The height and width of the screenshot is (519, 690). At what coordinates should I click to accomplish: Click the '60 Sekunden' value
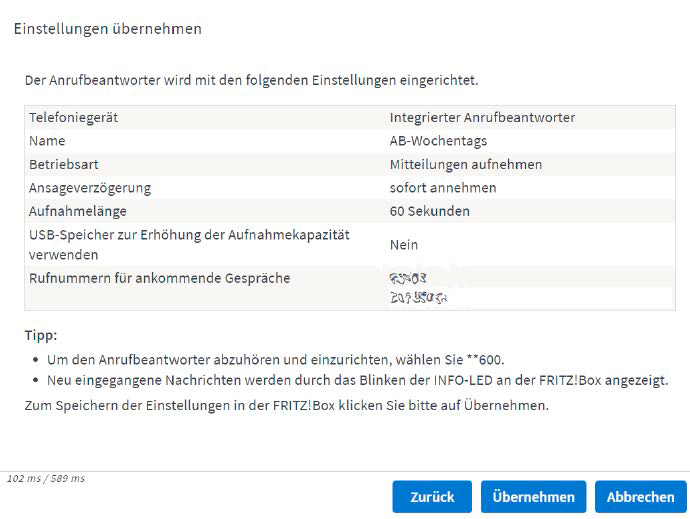coord(429,211)
